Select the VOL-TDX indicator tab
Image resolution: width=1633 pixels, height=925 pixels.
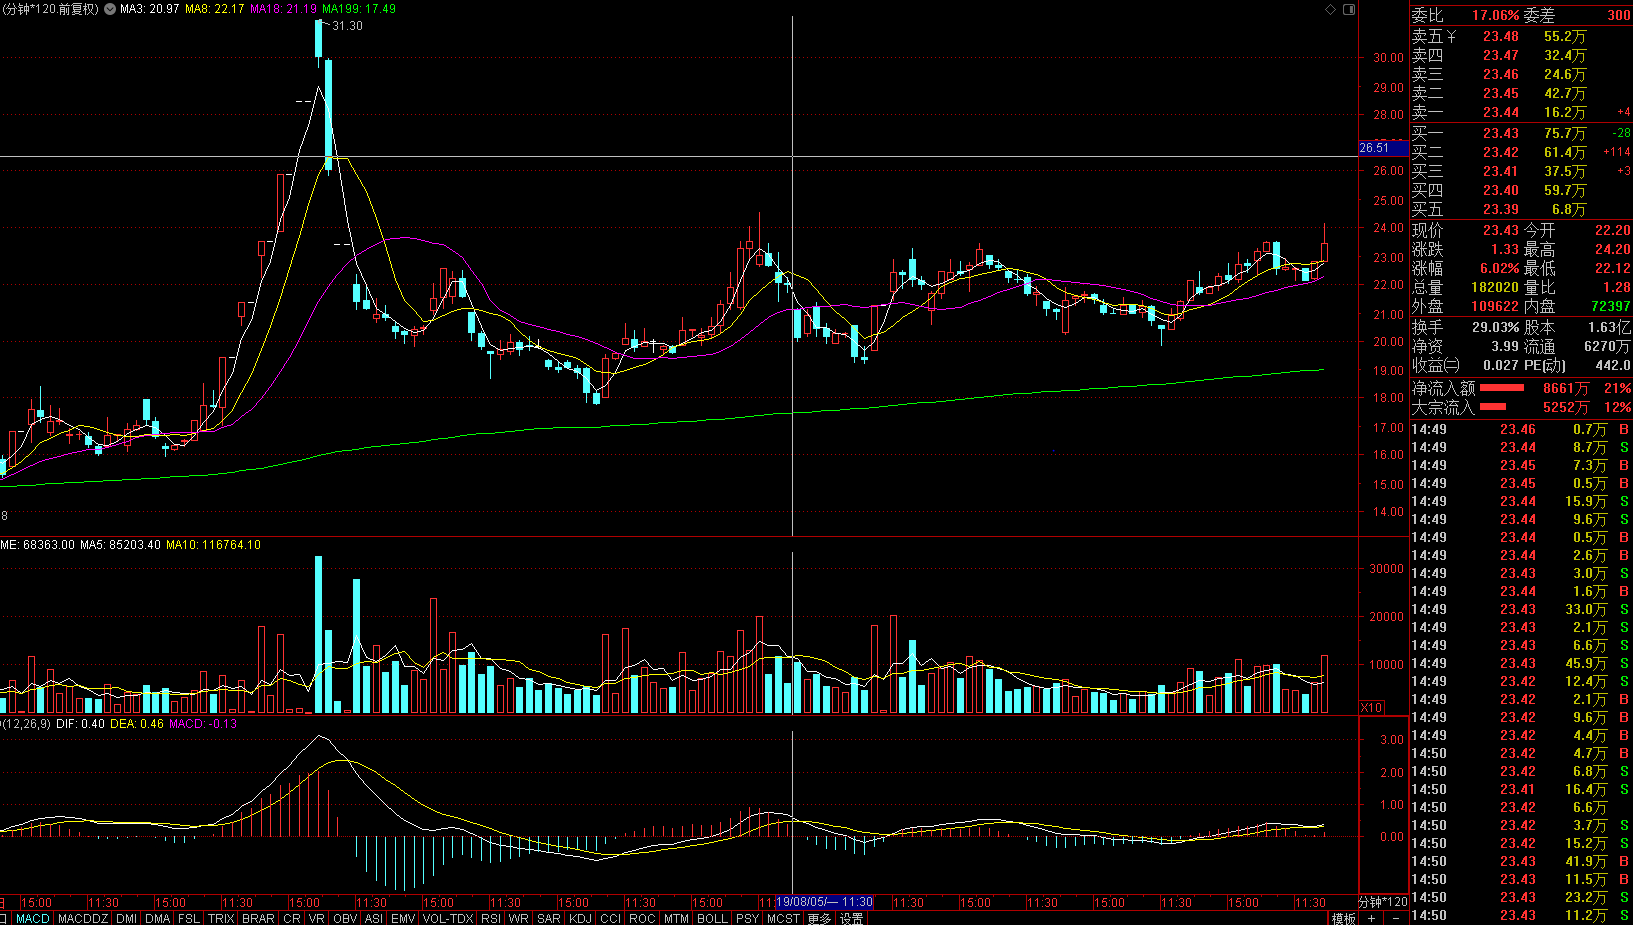[448, 918]
